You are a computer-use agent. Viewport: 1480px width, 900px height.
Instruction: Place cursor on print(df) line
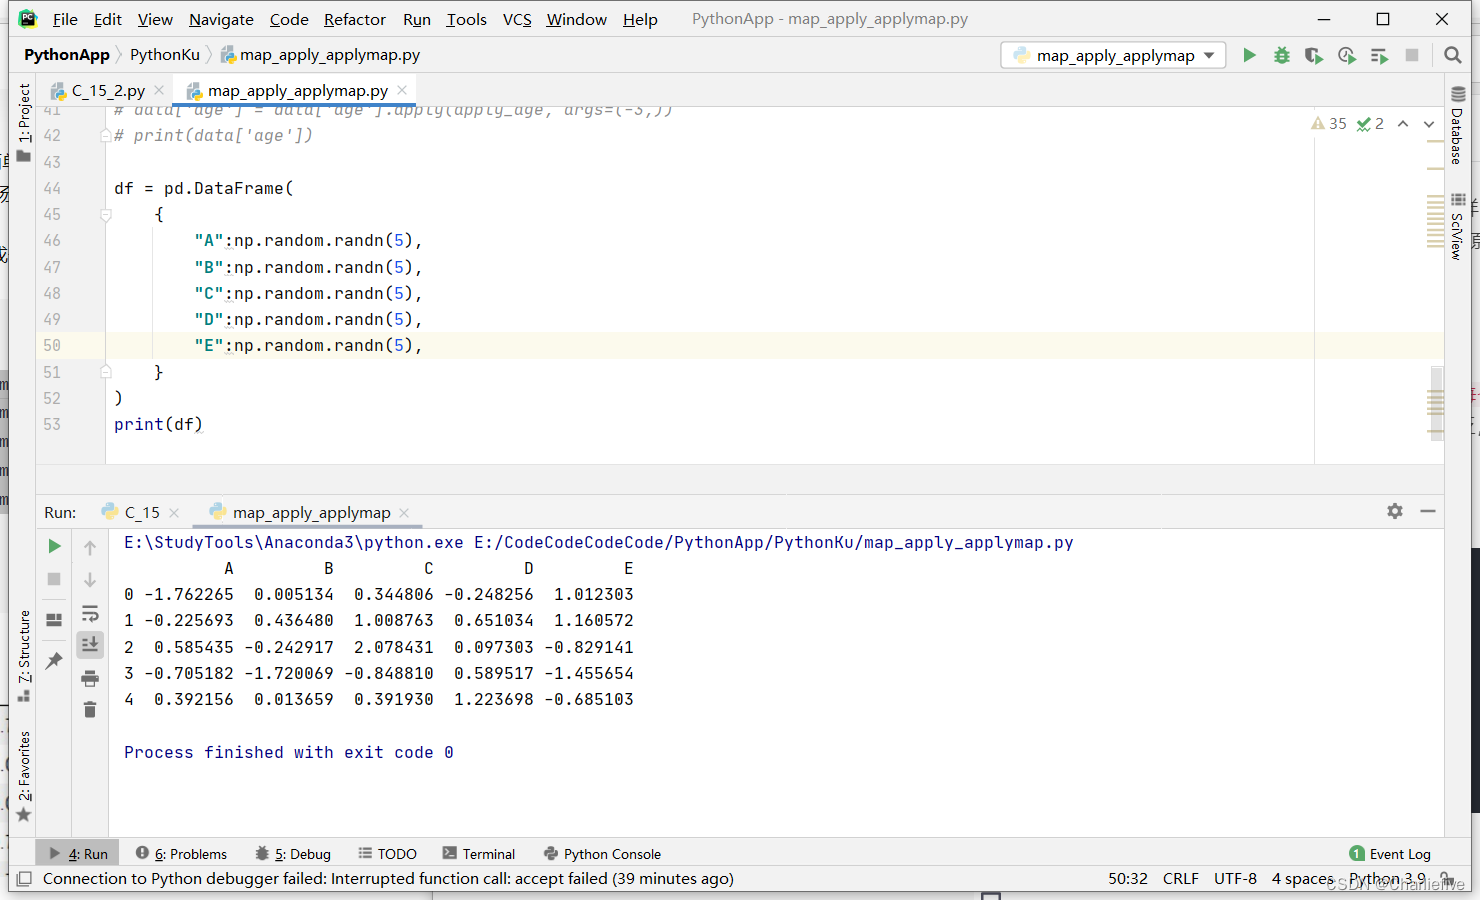click(x=158, y=424)
